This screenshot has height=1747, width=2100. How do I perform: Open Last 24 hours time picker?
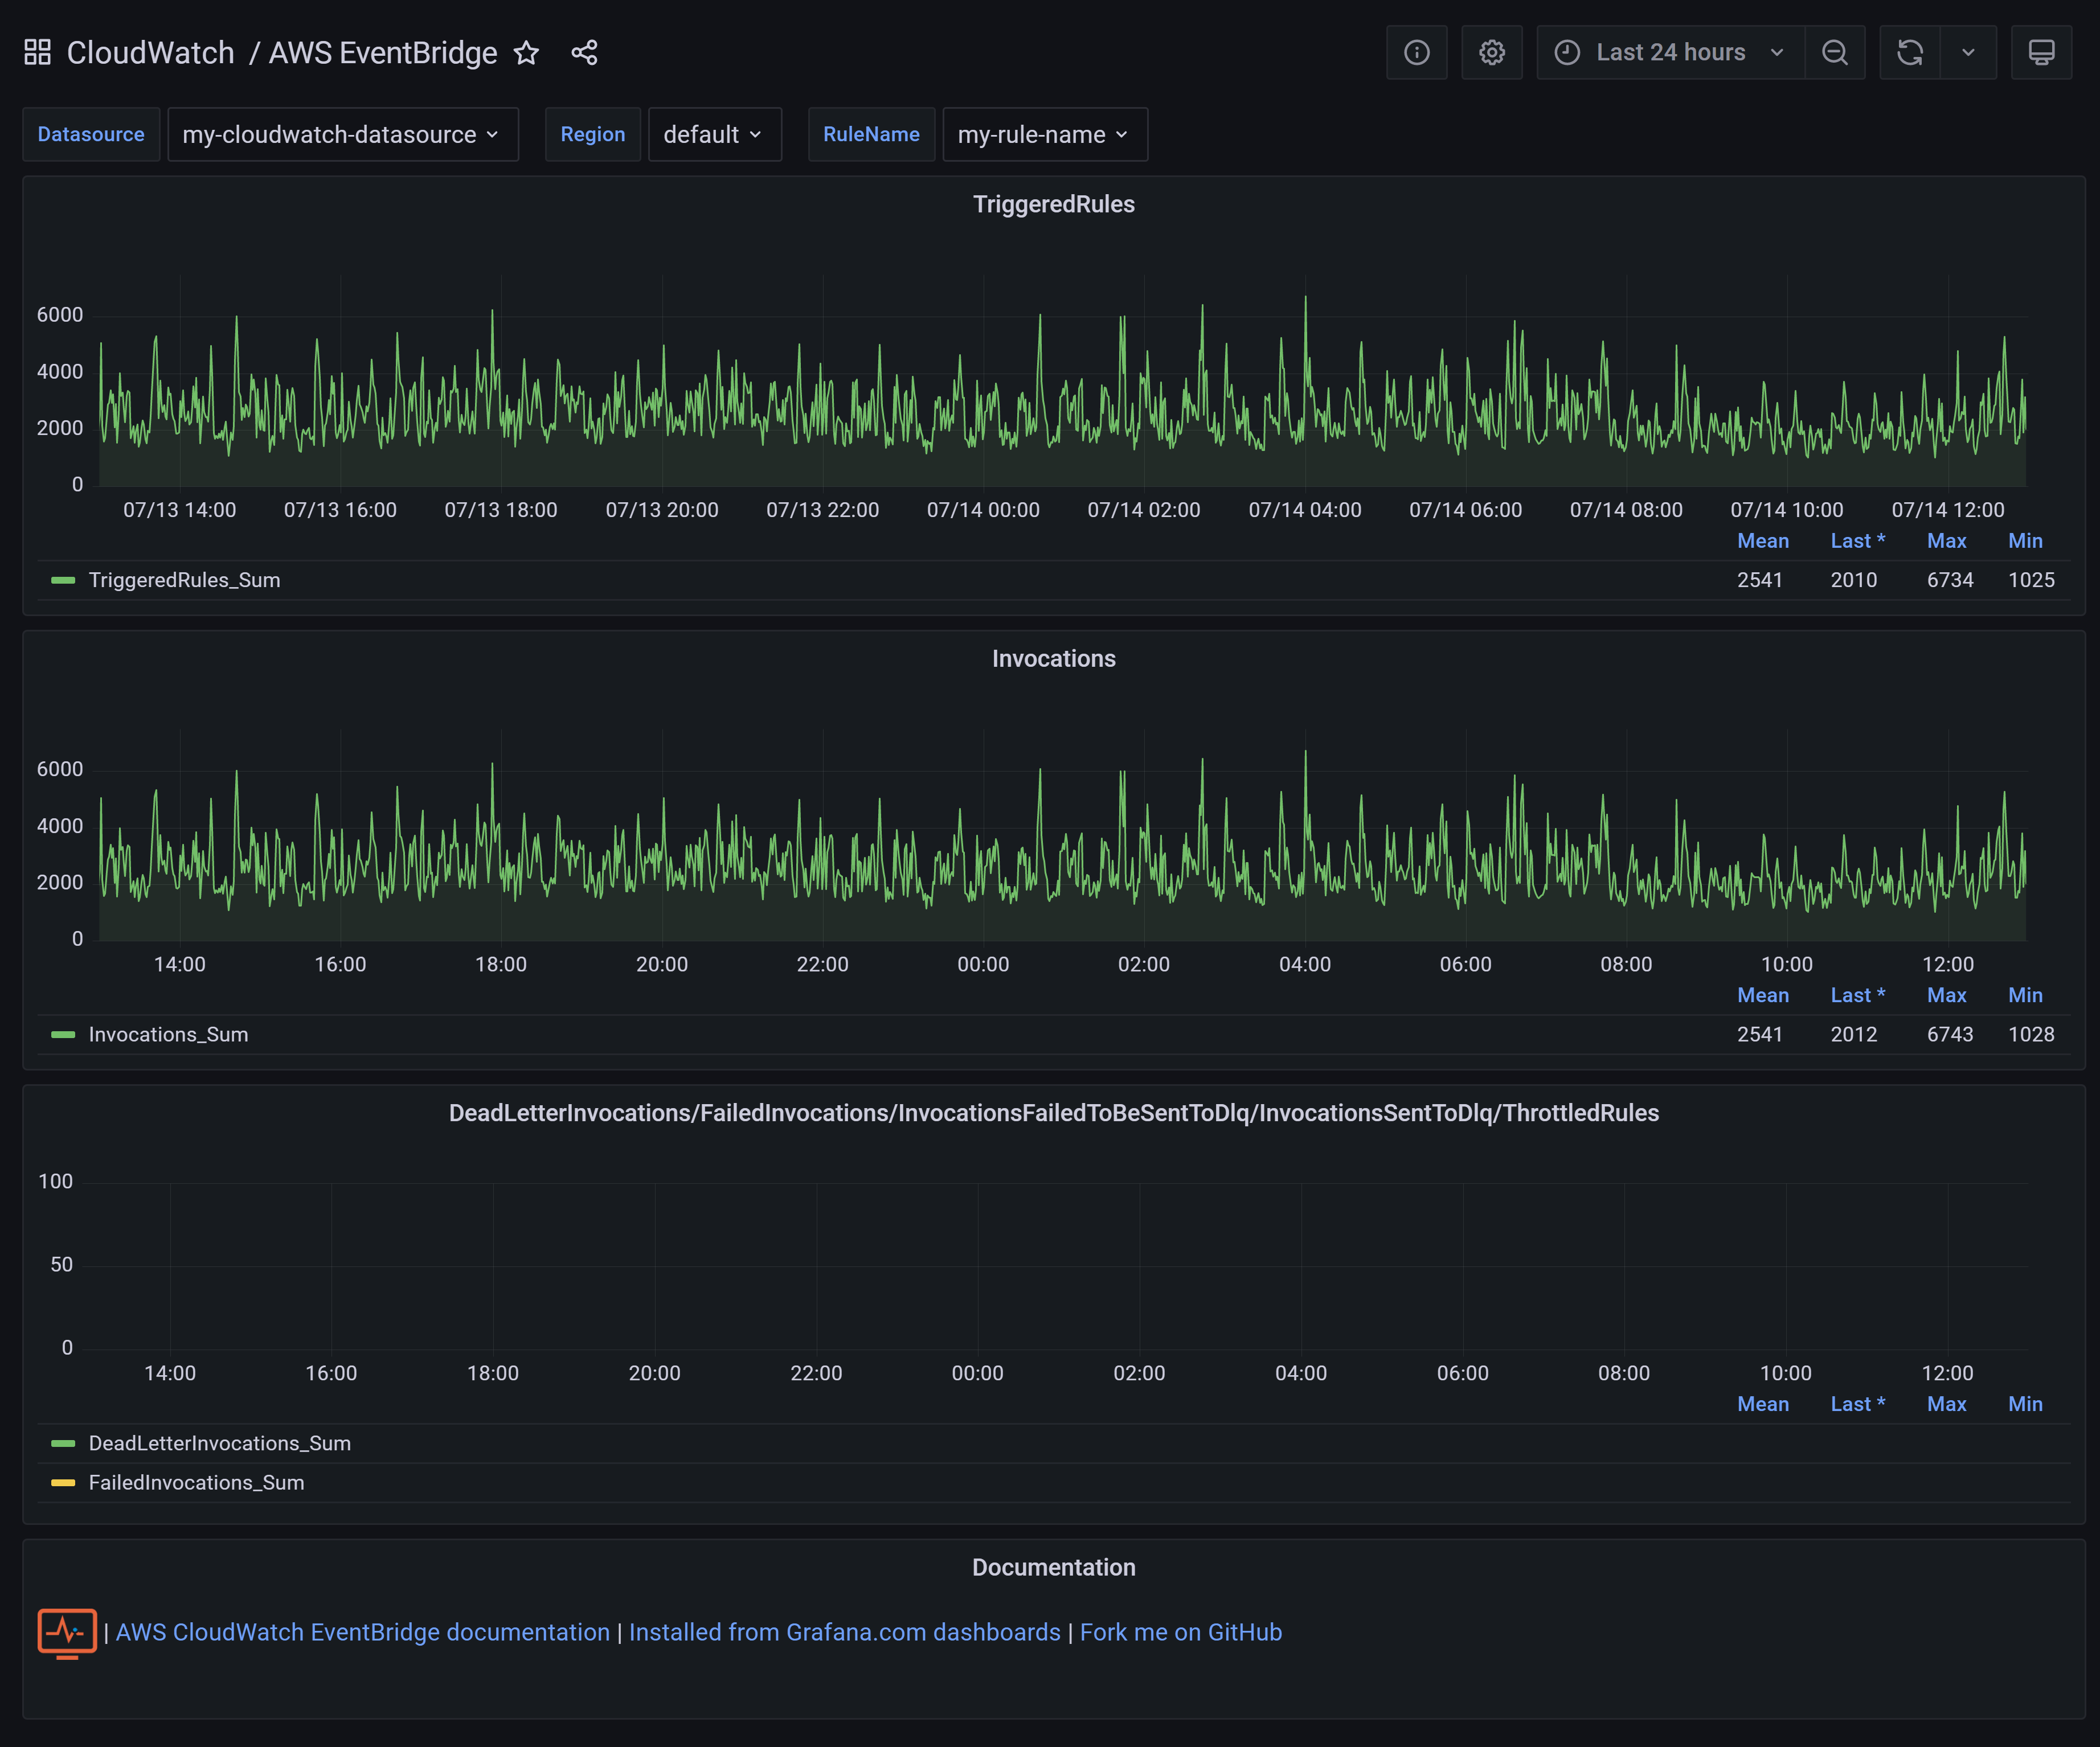(1670, 52)
